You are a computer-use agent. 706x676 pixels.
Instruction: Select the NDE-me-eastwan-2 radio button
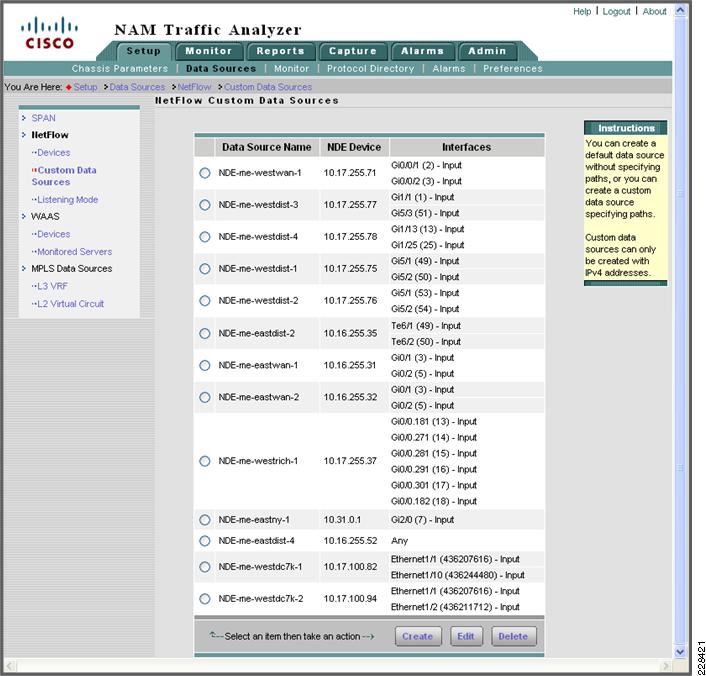coord(205,397)
